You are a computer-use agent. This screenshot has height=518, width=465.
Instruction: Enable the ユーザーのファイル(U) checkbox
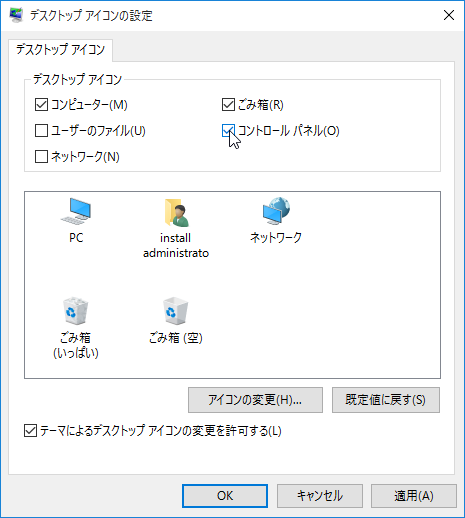coord(41,130)
